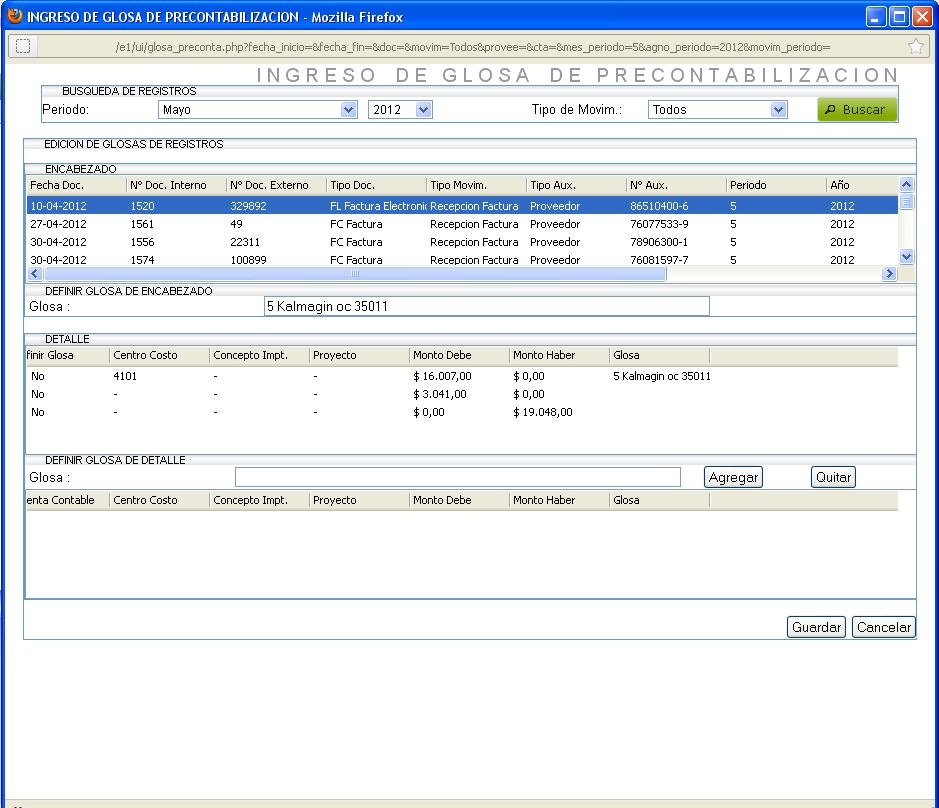939x808 pixels.
Task: Click the encabezado table scroll down arrow
Action: click(x=906, y=256)
